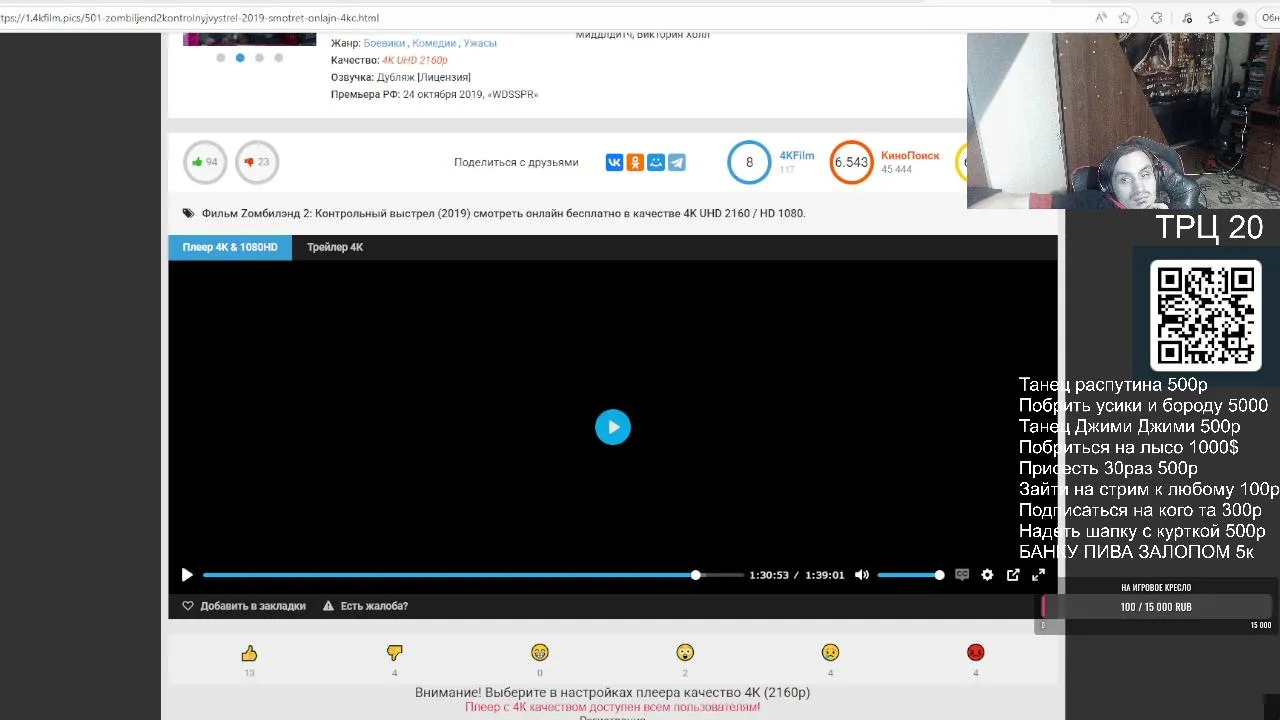Click Добавить в закладки link
The image size is (1280, 720).
pos(253,606)
